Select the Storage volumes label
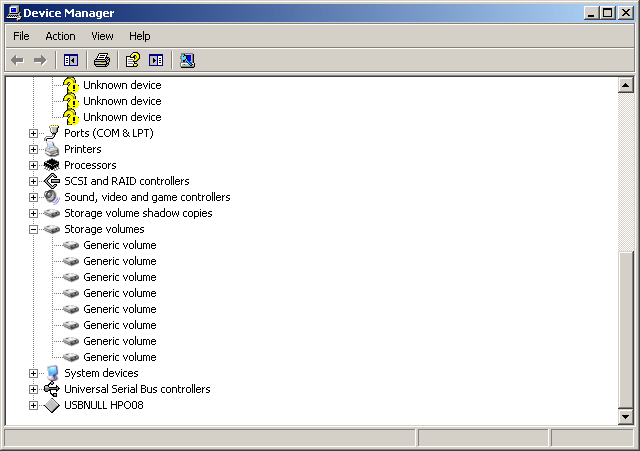The image size is (640, 451). 104,229
